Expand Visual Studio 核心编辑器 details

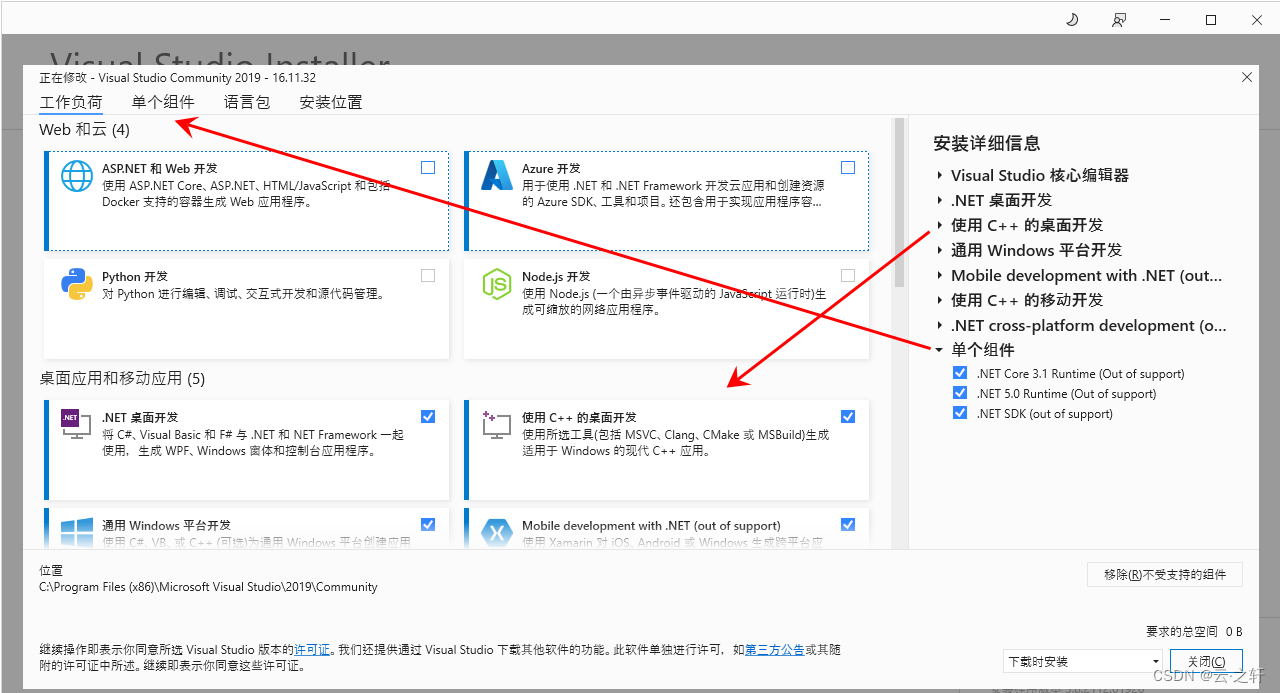click(938, 174)
